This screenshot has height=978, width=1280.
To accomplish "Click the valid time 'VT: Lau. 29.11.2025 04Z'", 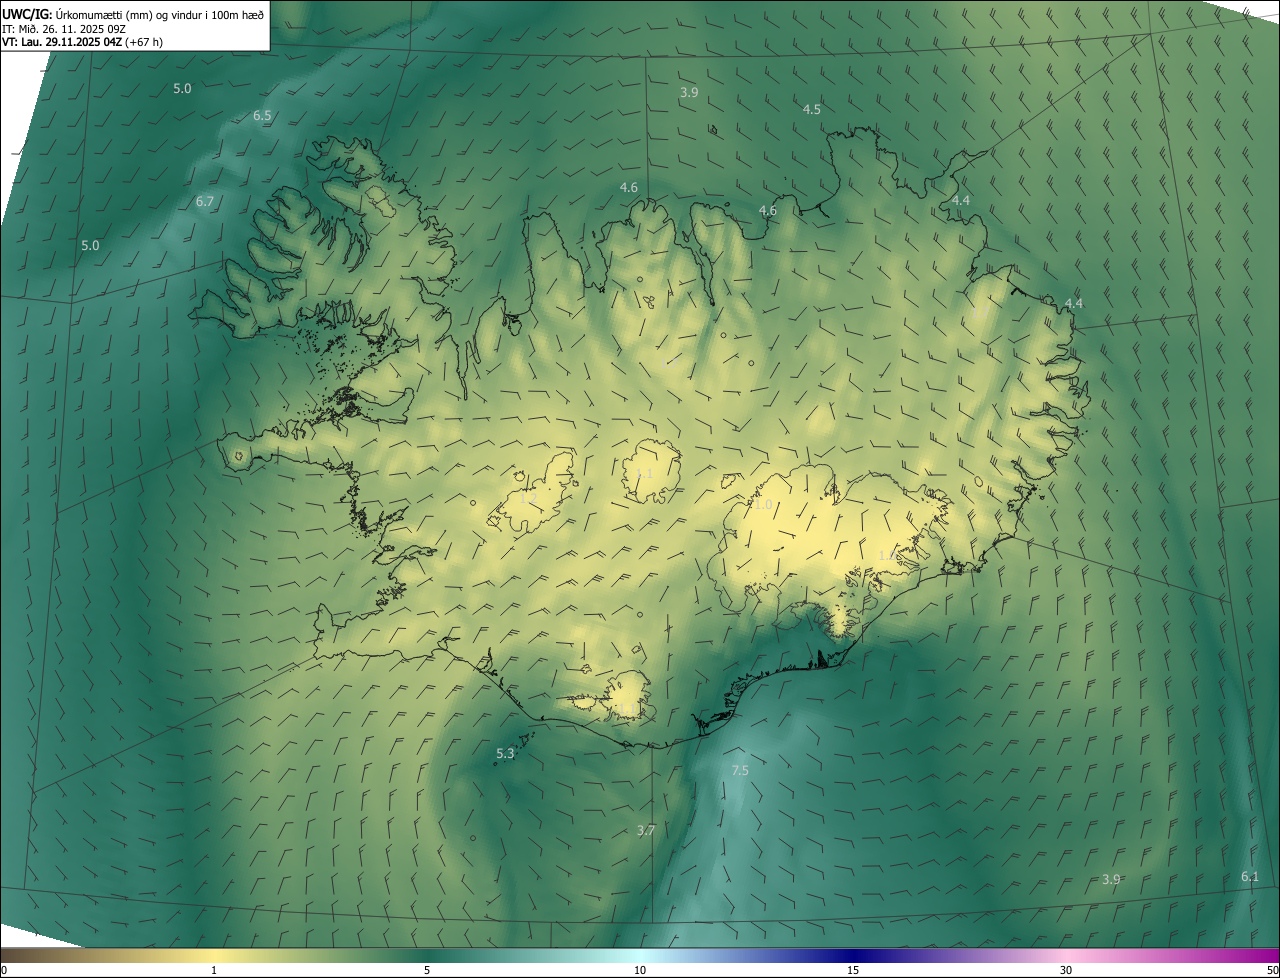I will coord(60,42).
